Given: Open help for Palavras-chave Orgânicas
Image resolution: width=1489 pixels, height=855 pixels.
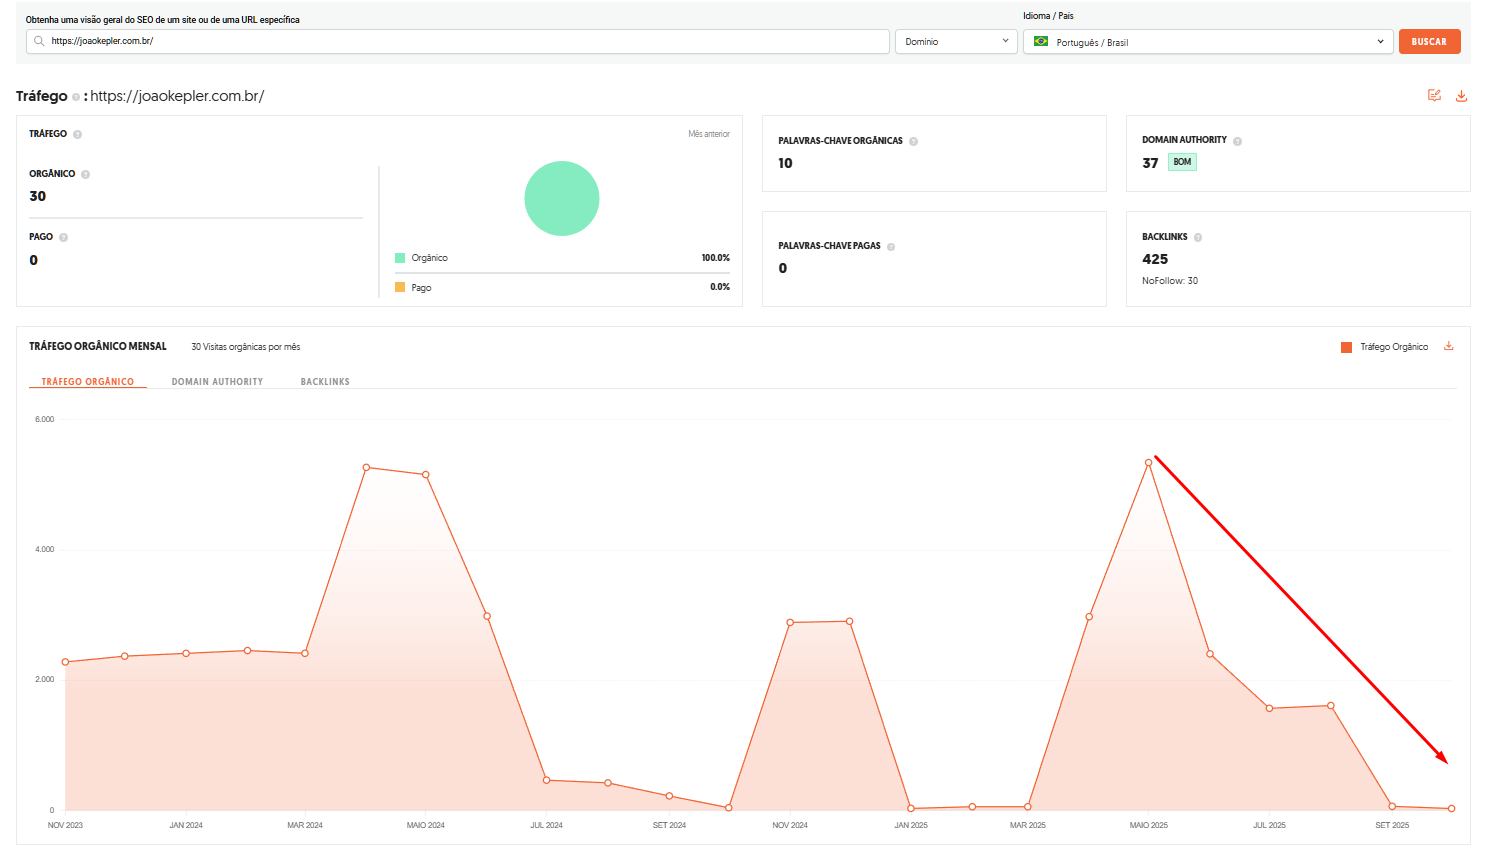Looking at the screenshot, I should point(913,141).
